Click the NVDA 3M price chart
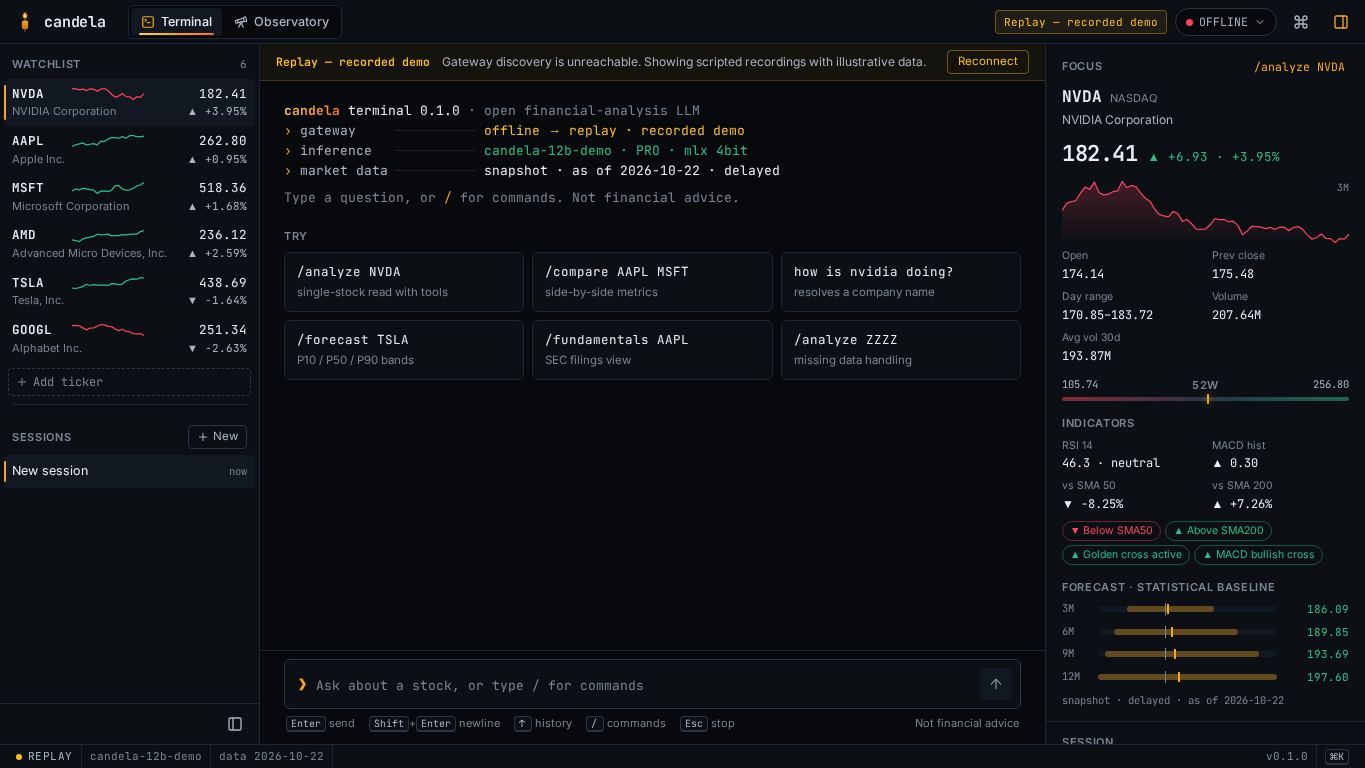 [x=1205, y=210]
